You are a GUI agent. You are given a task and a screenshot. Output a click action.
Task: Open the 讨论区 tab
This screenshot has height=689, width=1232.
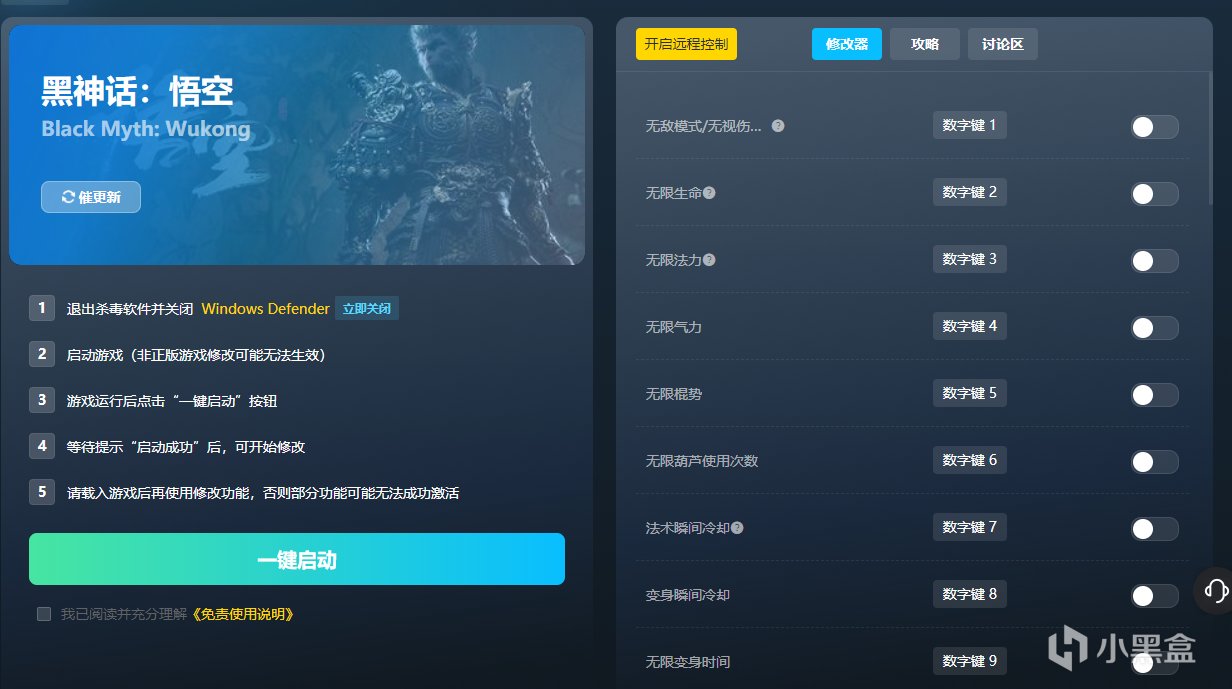(x=1002, y=44)
